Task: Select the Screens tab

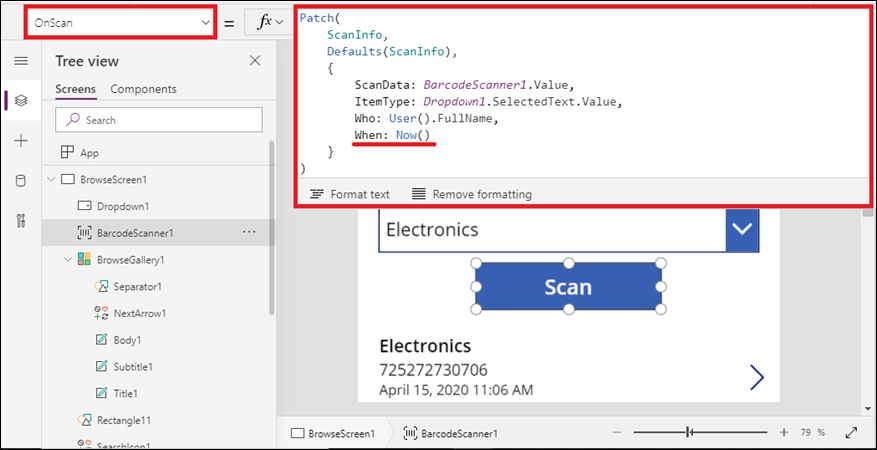Action: tap(75, 89)
